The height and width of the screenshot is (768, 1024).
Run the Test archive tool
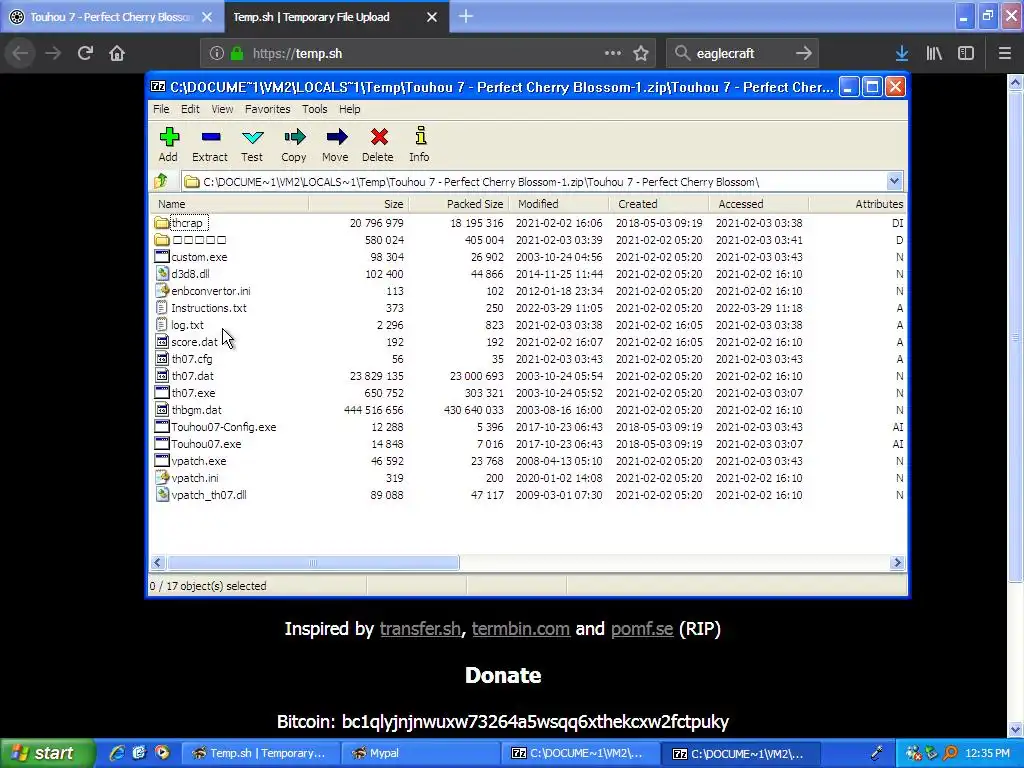(252, 137)
